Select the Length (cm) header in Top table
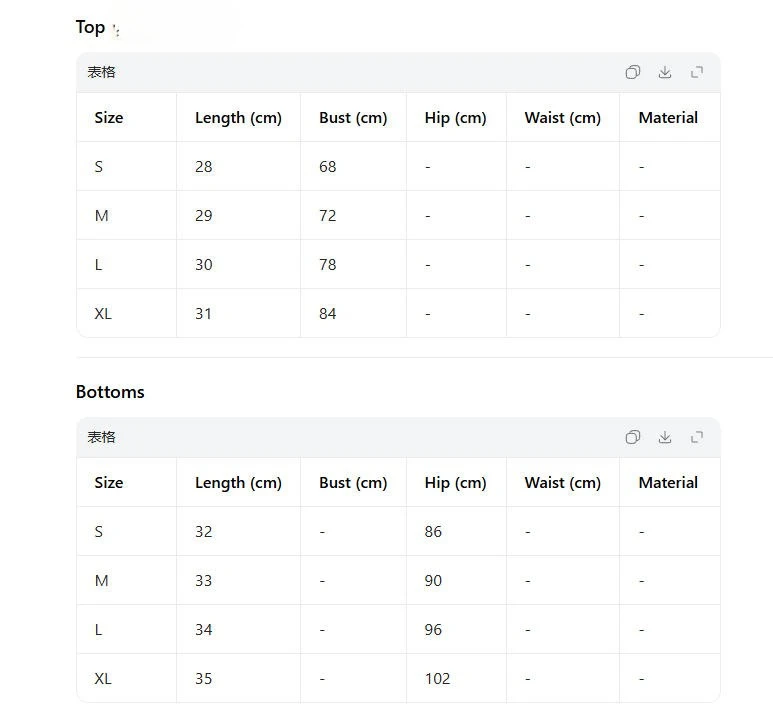This screenshot has width=773, height=722. pyautogui.click(x=238, y=118)
